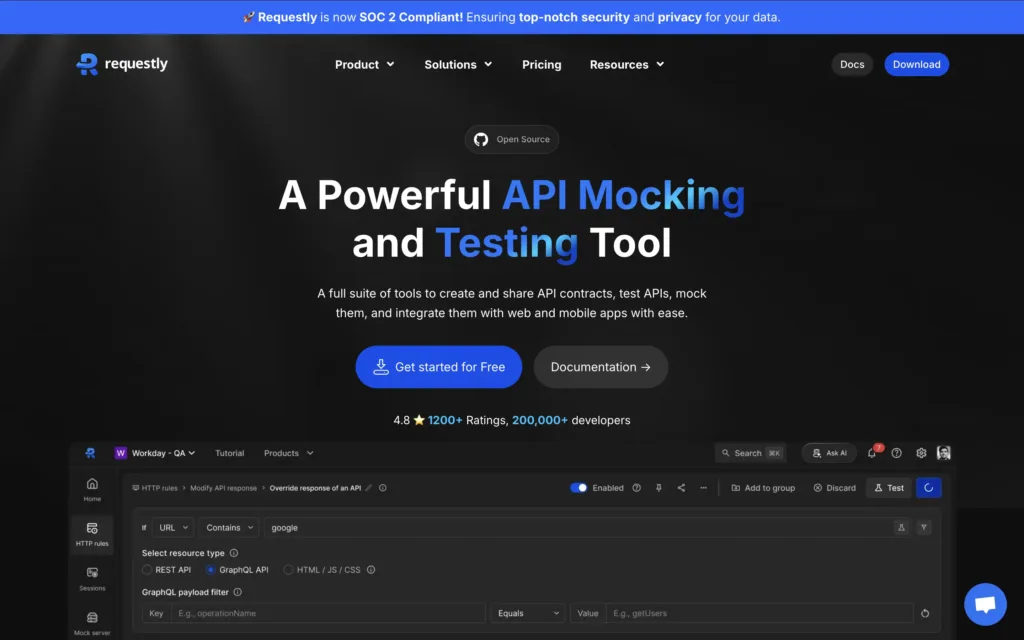Click the user profile avatar
The height and width of the screenshot is (640, 1024).
944,453
